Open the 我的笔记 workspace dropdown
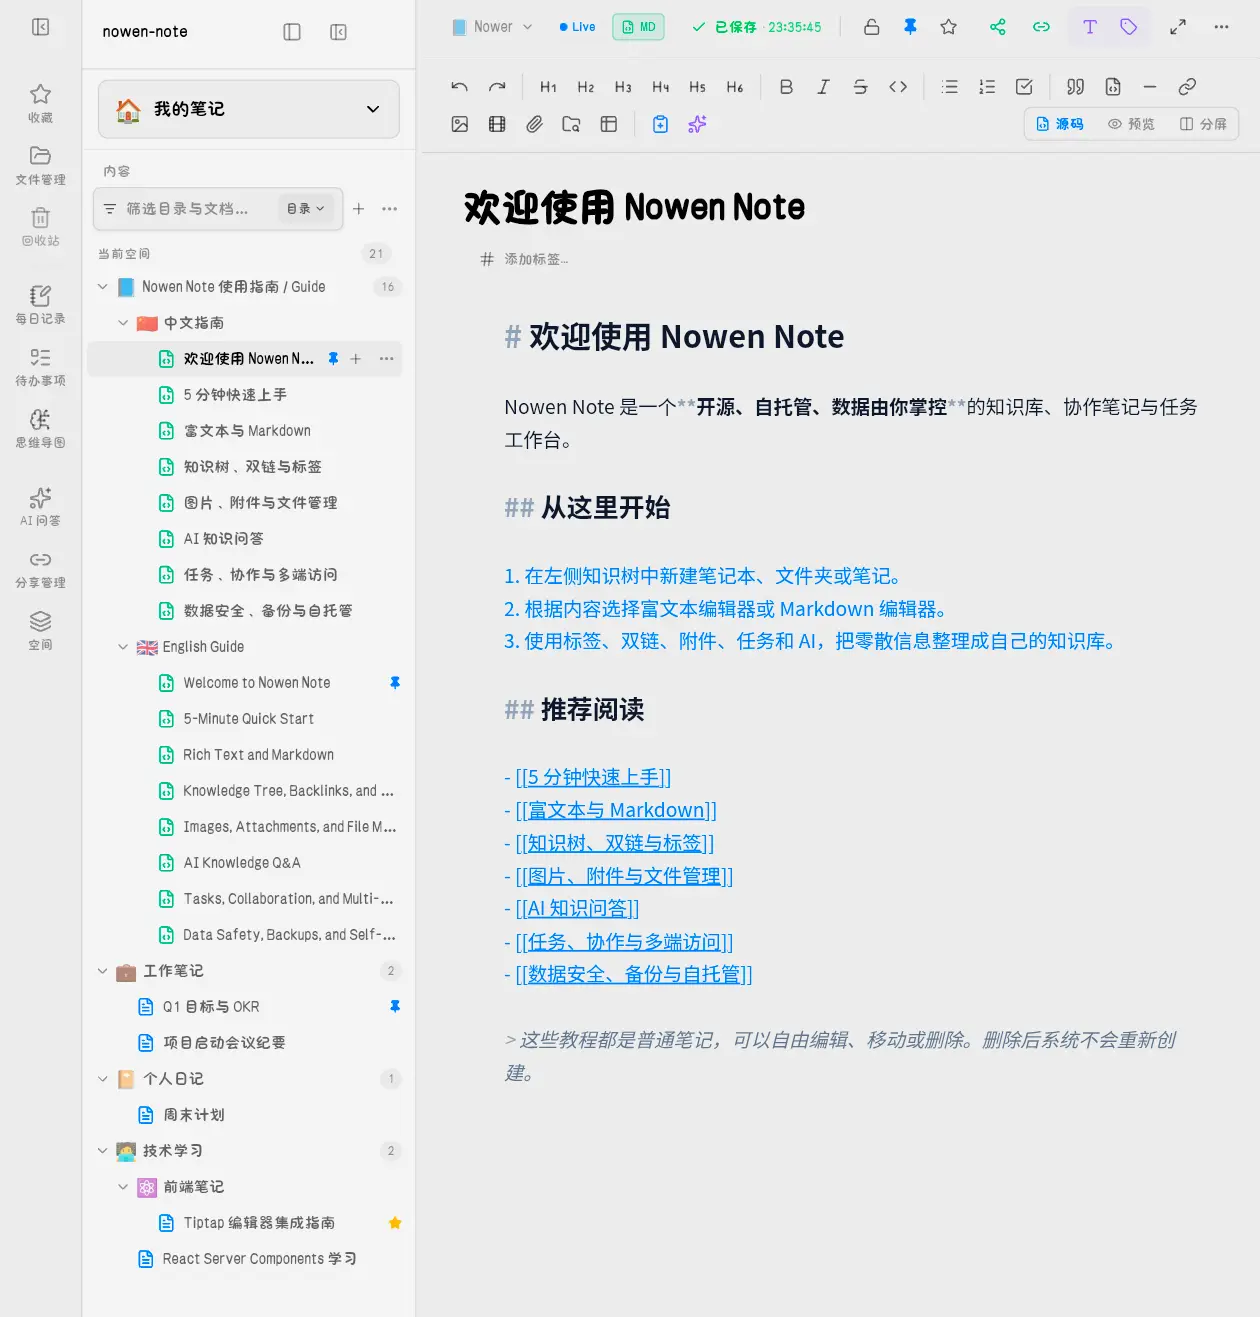The height and width of the screenshot is (1317, 1260). click(249, 109)
